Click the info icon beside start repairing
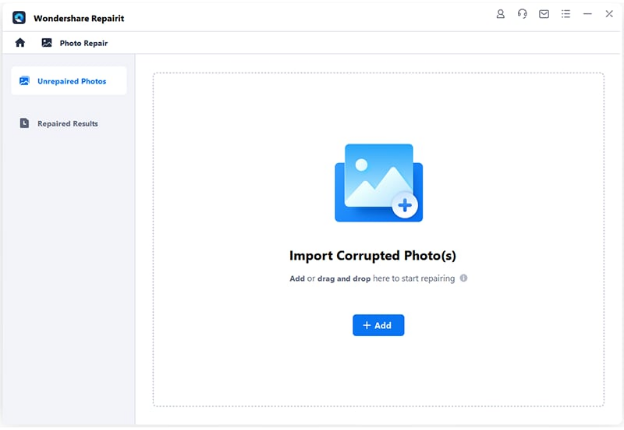The height and width of the screenshot is (430, 624). (x=463, y=278)
